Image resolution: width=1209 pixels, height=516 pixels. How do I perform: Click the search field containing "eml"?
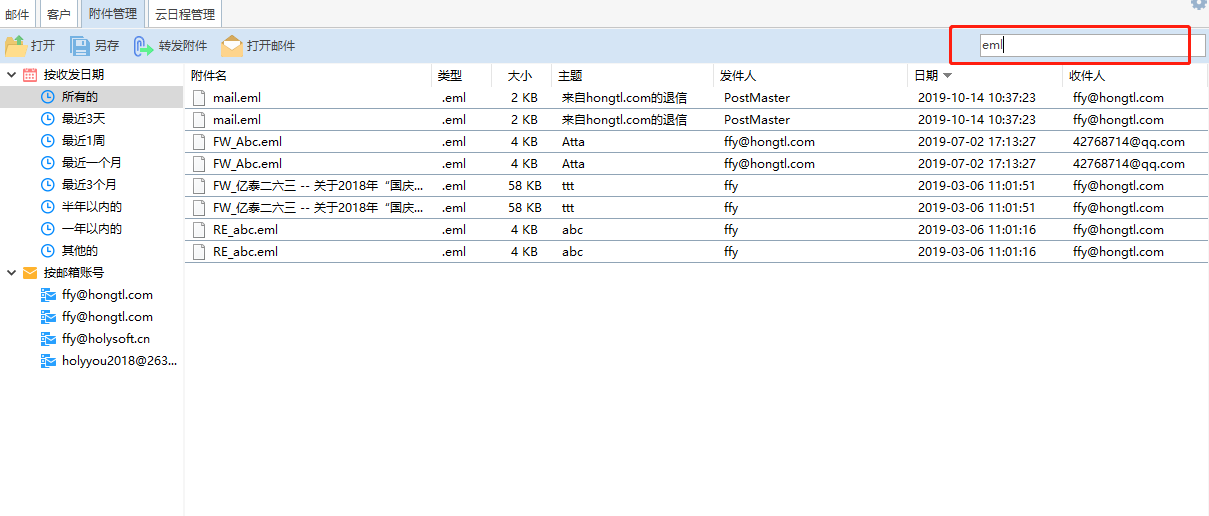click(1080, 45)
